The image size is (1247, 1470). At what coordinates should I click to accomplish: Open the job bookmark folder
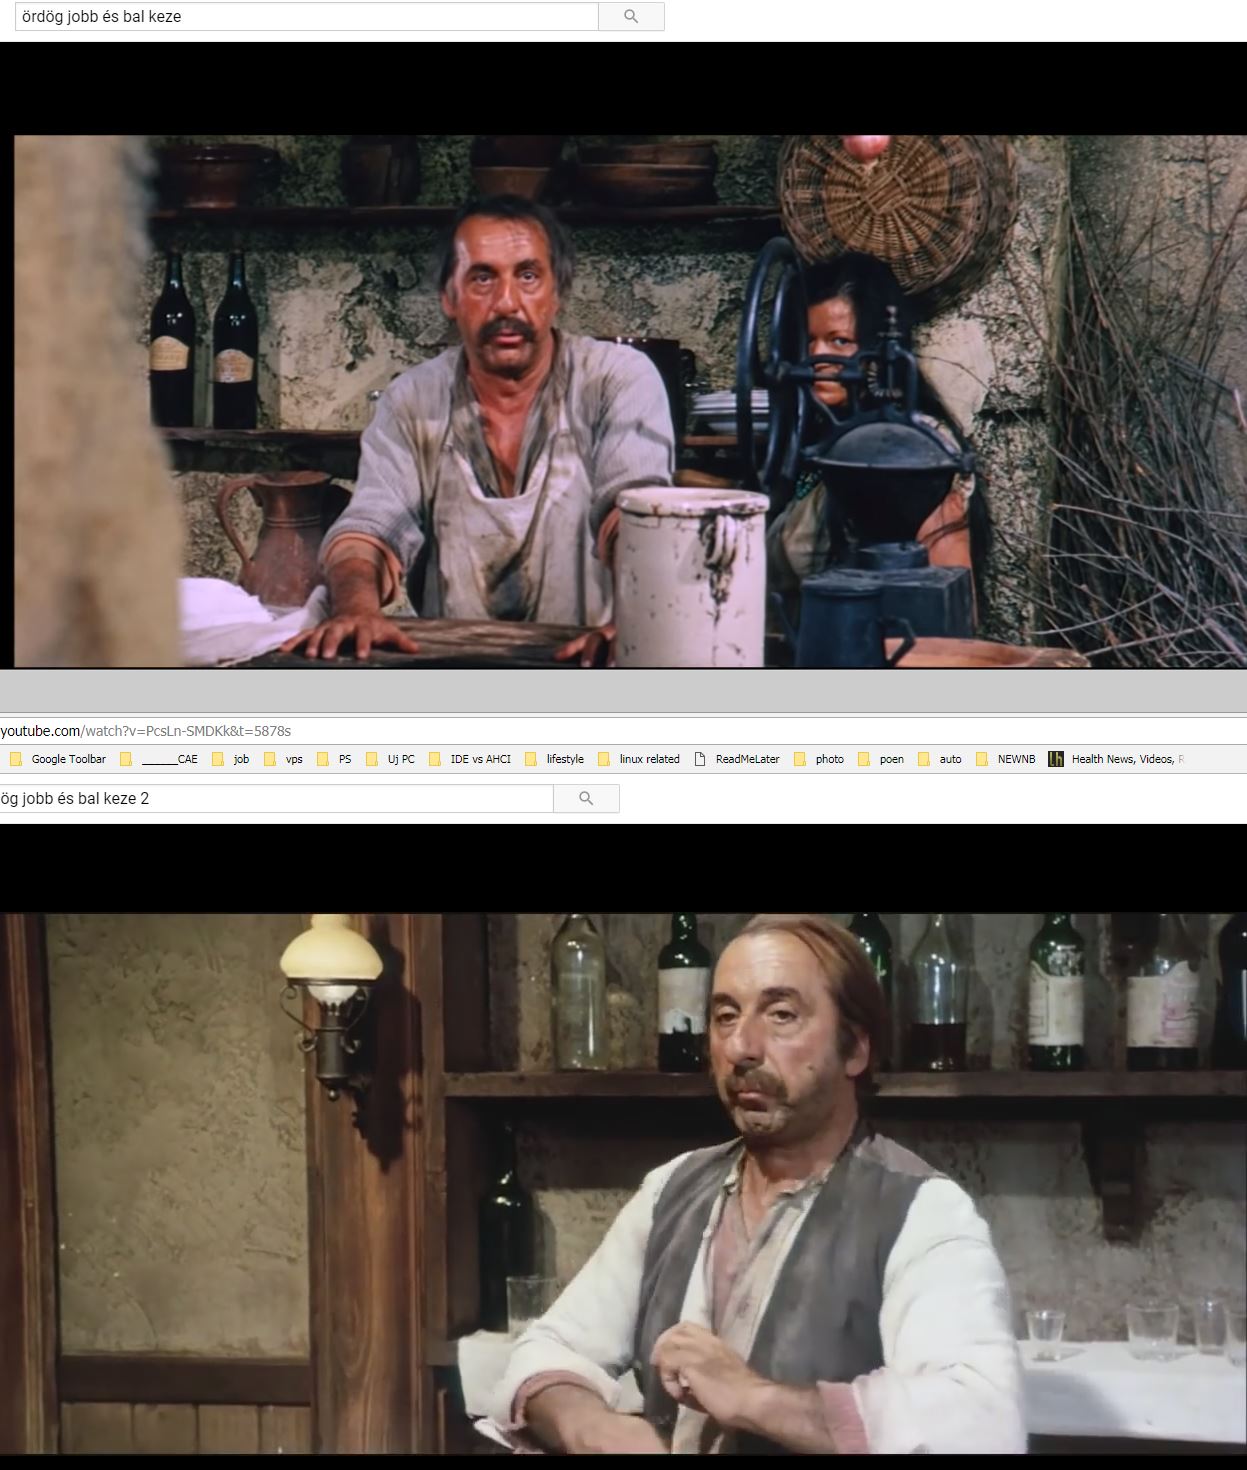click(231, 759)
